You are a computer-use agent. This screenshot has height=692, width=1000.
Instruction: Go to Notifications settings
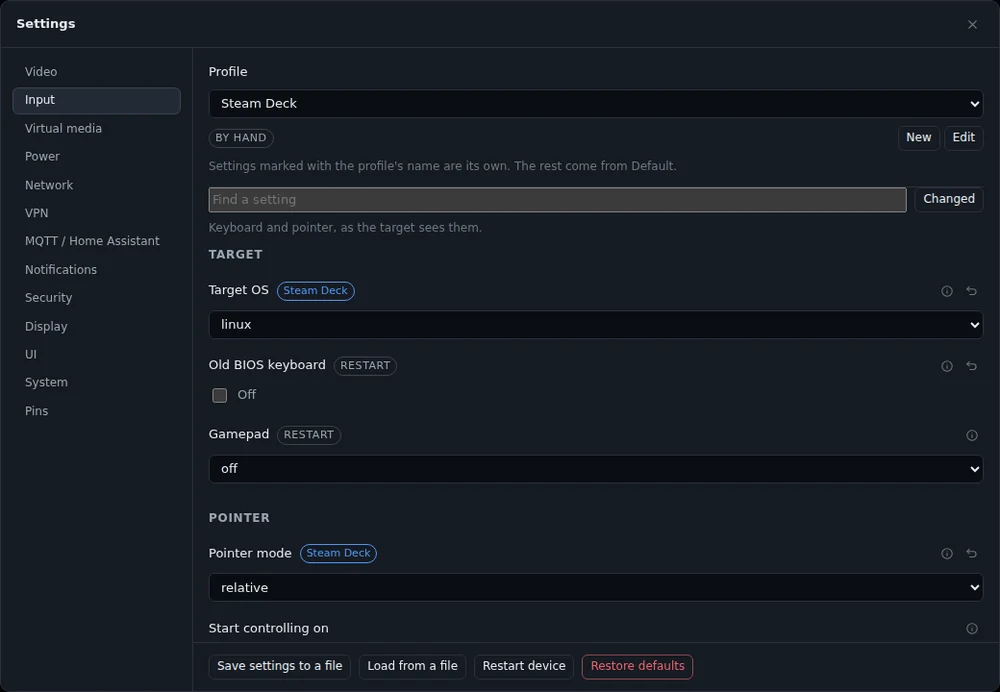point(96,270)
